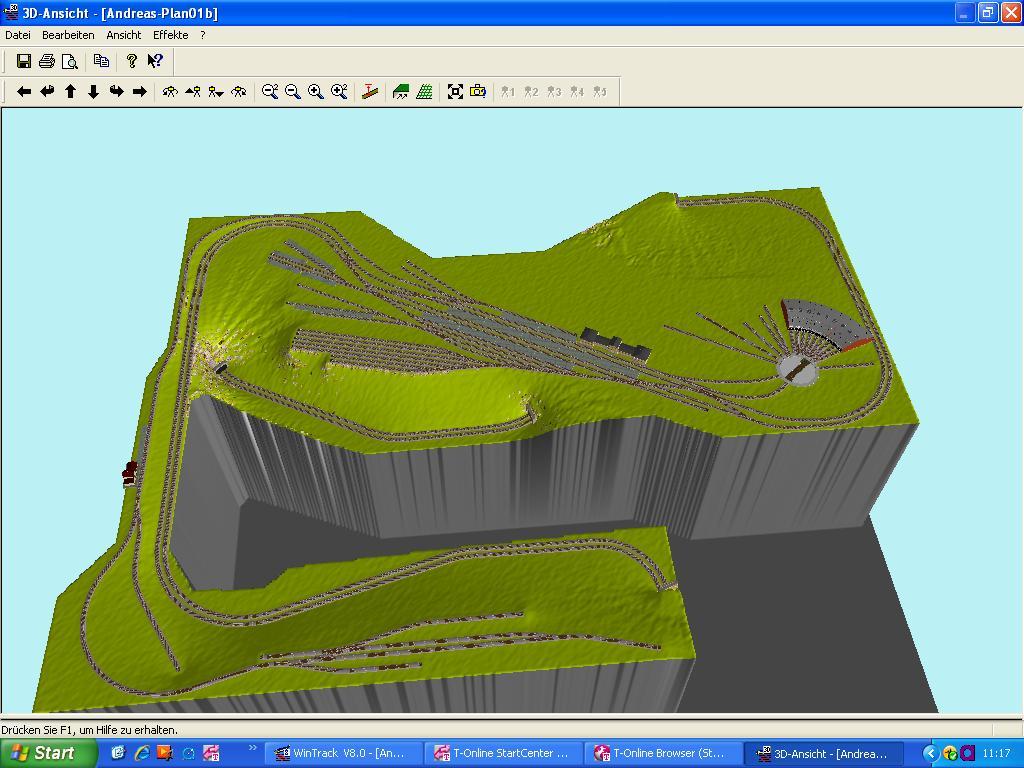Open the Effekte menu
The width and height of the screenshot is (1024, 768).
click(x=170, y=35)
